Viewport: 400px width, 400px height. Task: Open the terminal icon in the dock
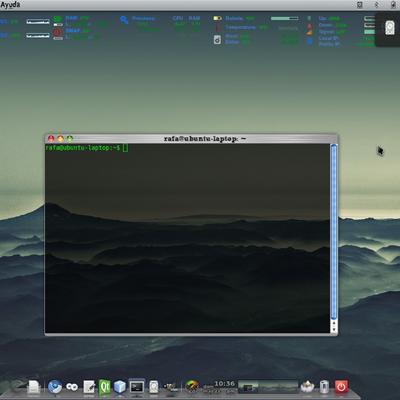click(x=137, y=387)
